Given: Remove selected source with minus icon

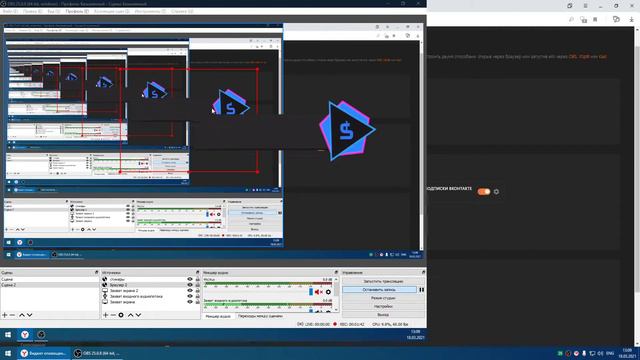Looking at the screenshot, I should point(113,315).
